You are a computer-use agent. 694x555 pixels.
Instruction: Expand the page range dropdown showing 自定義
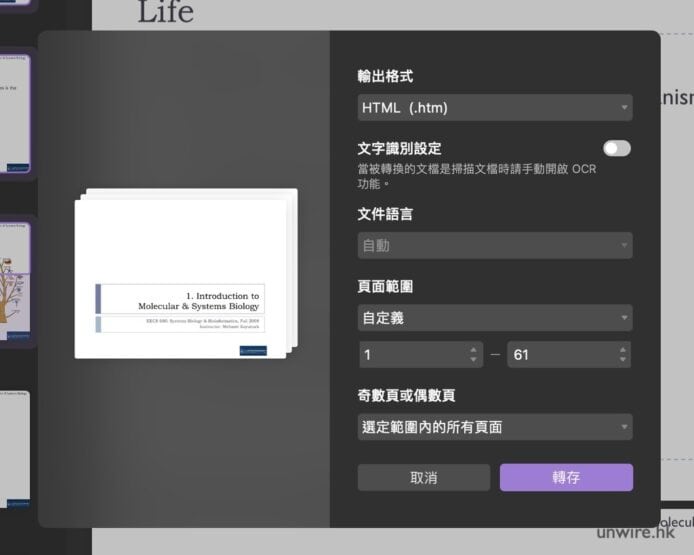pos(495,317)
